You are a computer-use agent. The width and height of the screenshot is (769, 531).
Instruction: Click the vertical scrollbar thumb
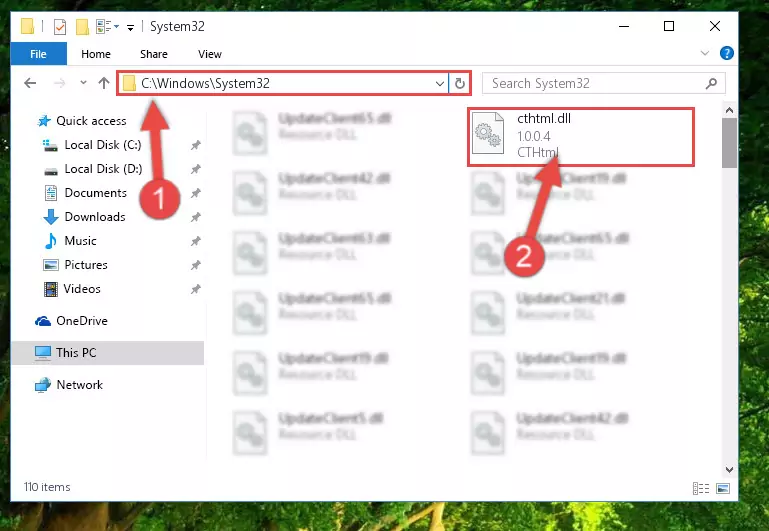point(729,143)
